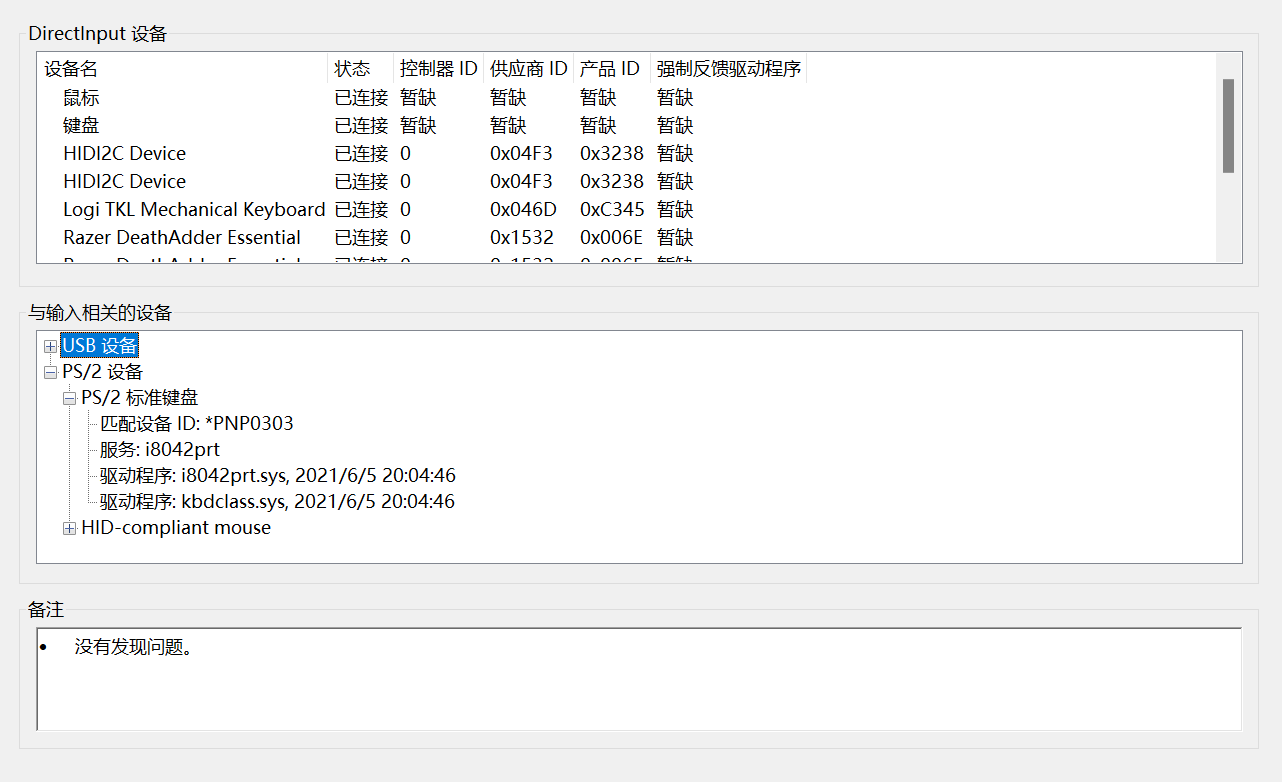This screenshot has height=782, width=1282.
Task: Click product ID 0xC345 cell
Action: click(612, 210)
